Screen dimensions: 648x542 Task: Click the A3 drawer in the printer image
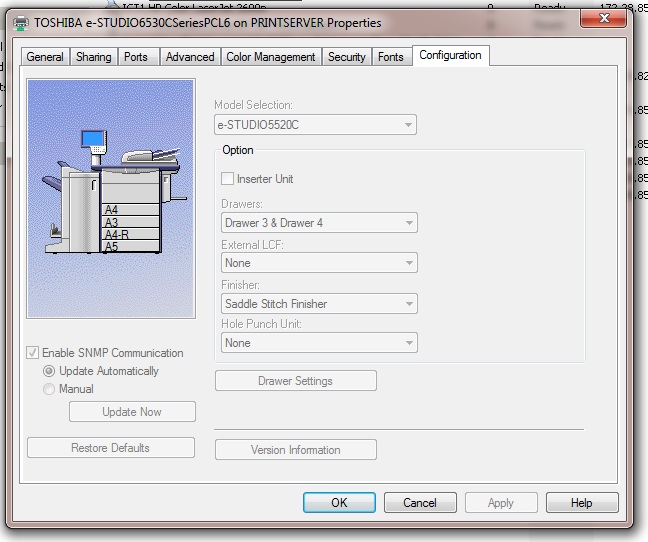click(x=131, y=222)
